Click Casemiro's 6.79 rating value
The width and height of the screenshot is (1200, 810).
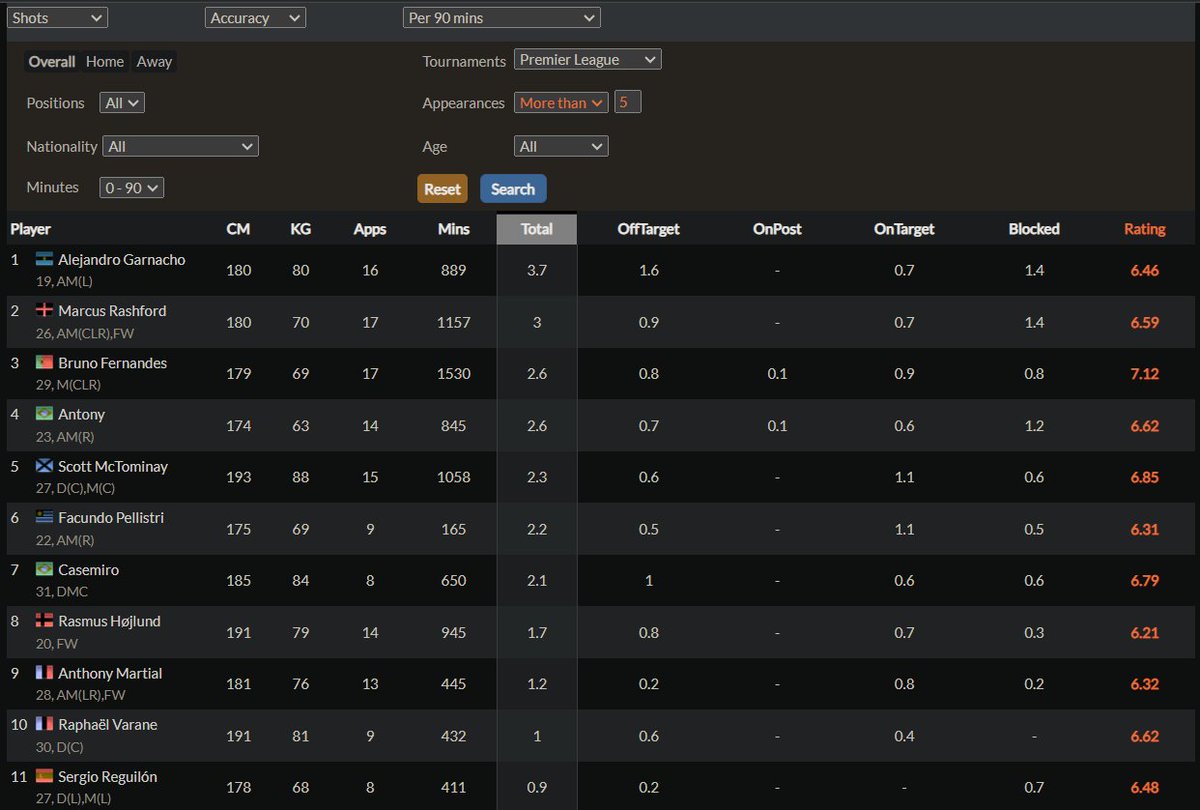[x=1144, y=580]
